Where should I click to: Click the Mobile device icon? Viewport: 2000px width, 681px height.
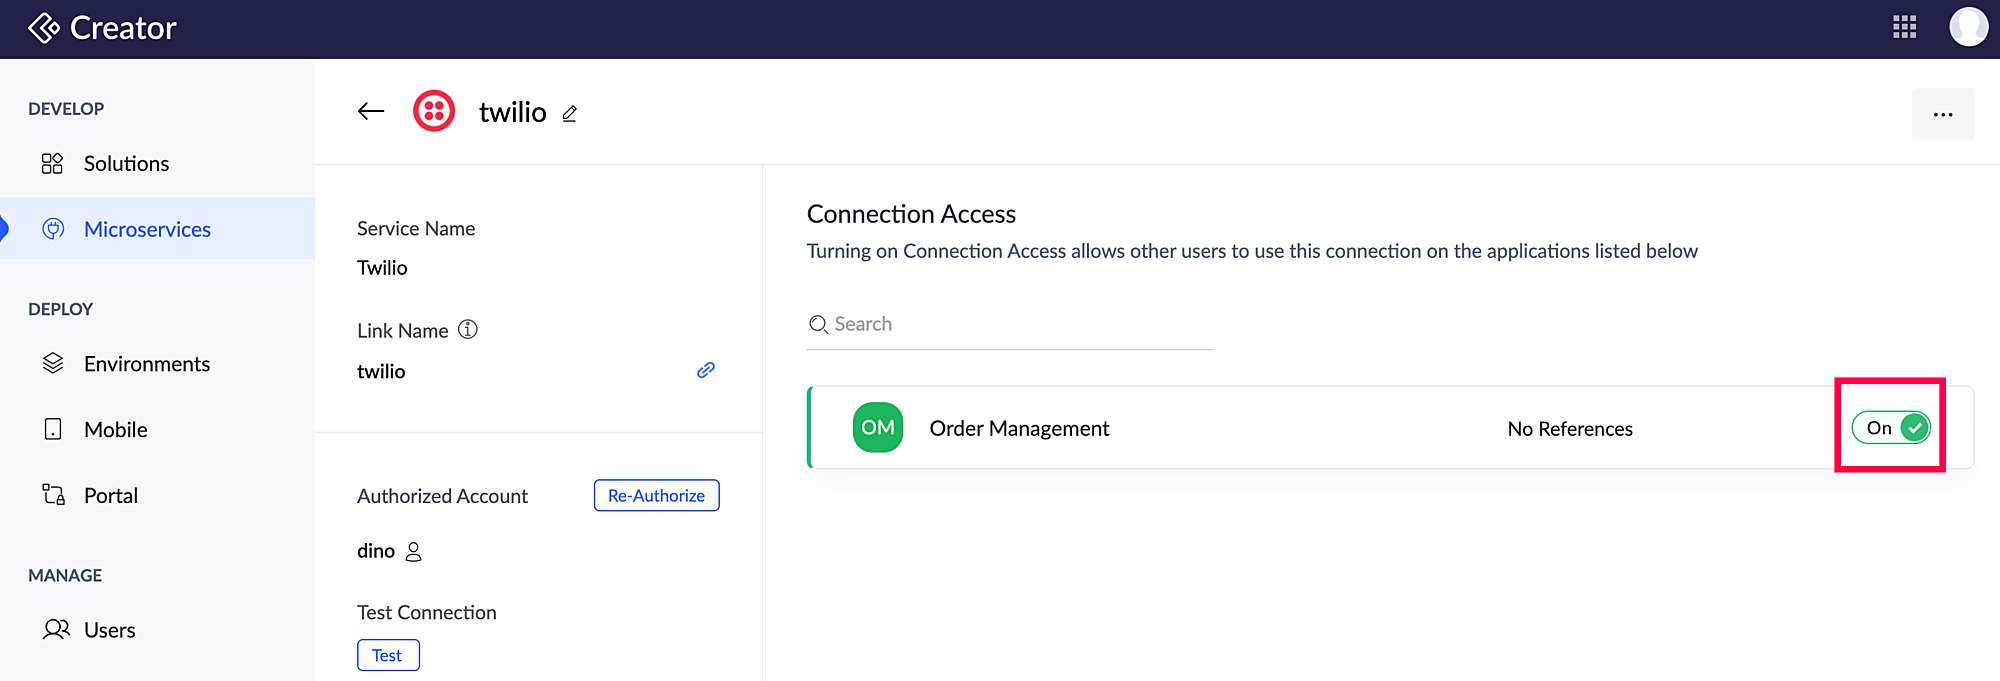click(x=53, y=429)
